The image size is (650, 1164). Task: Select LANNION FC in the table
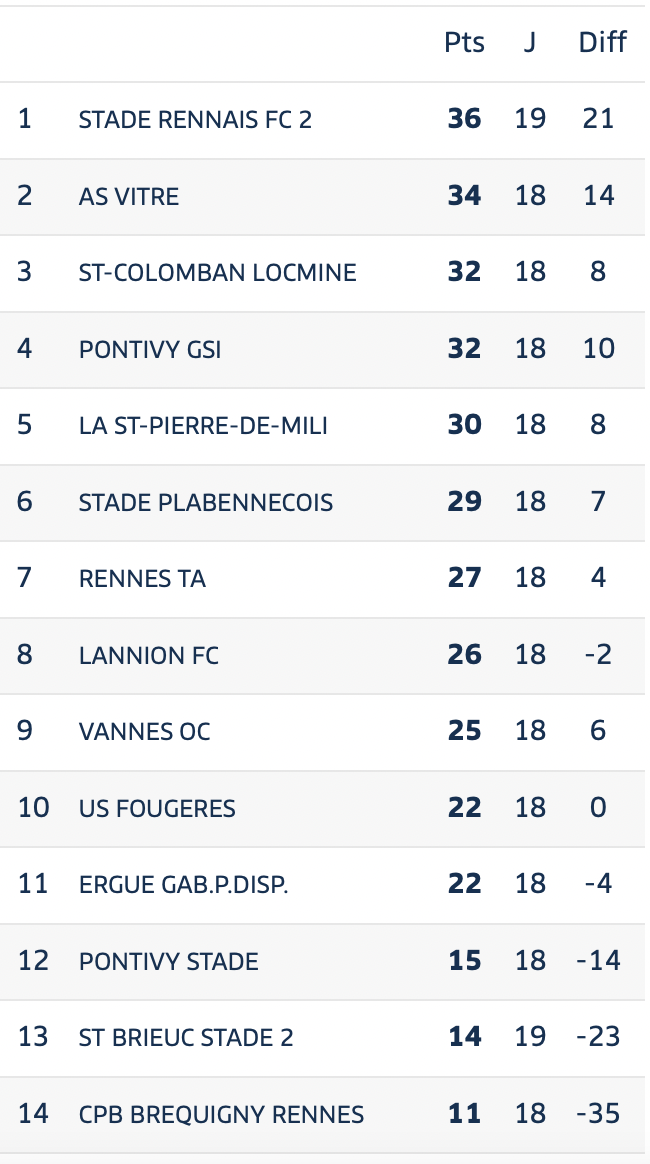(148, 655)
